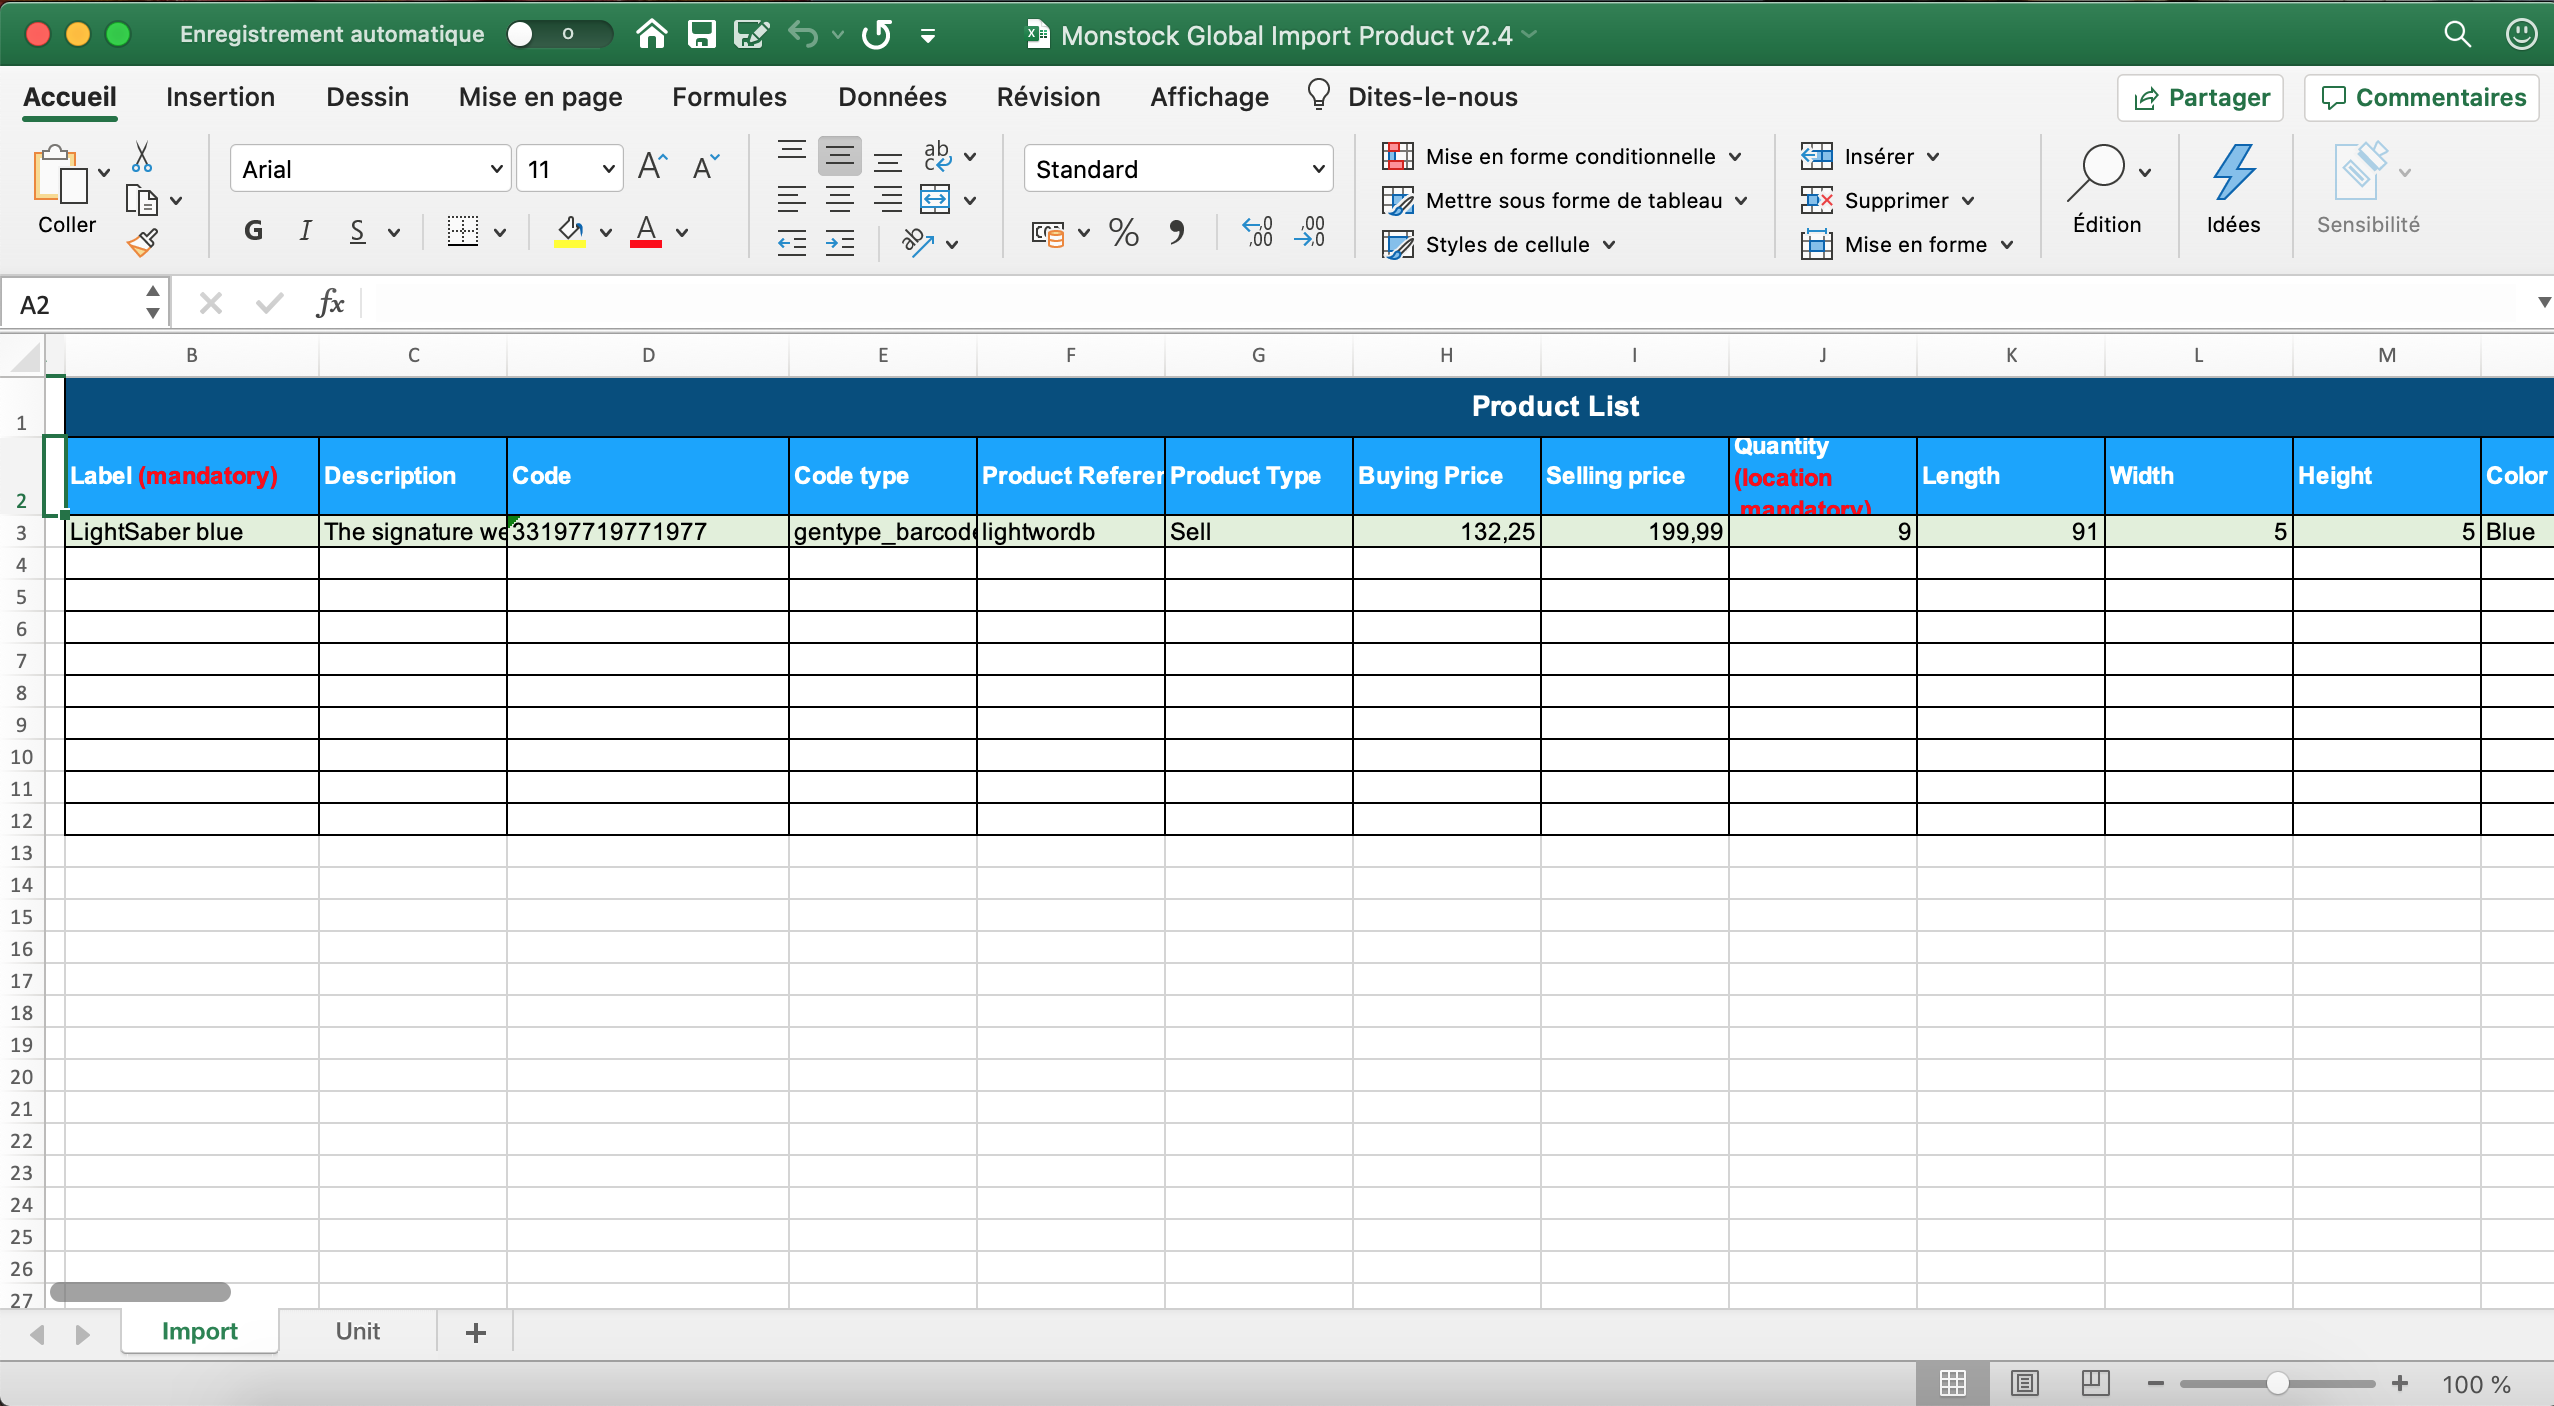Open the Dessin ribbon tab

pos(367,97)
